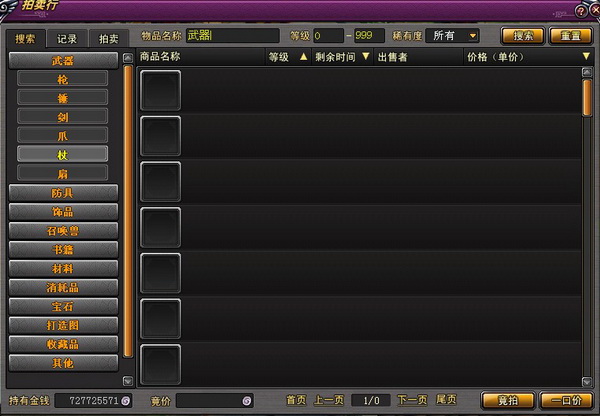Open the help question mark icon
600x416 pixels.
pos(581,11)
